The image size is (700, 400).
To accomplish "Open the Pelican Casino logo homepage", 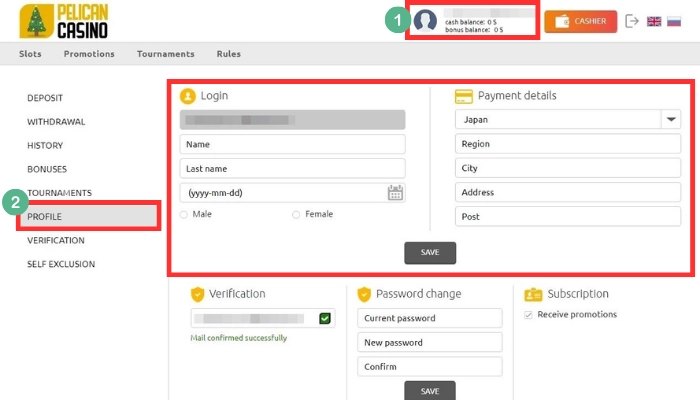I will pos(64,21).
